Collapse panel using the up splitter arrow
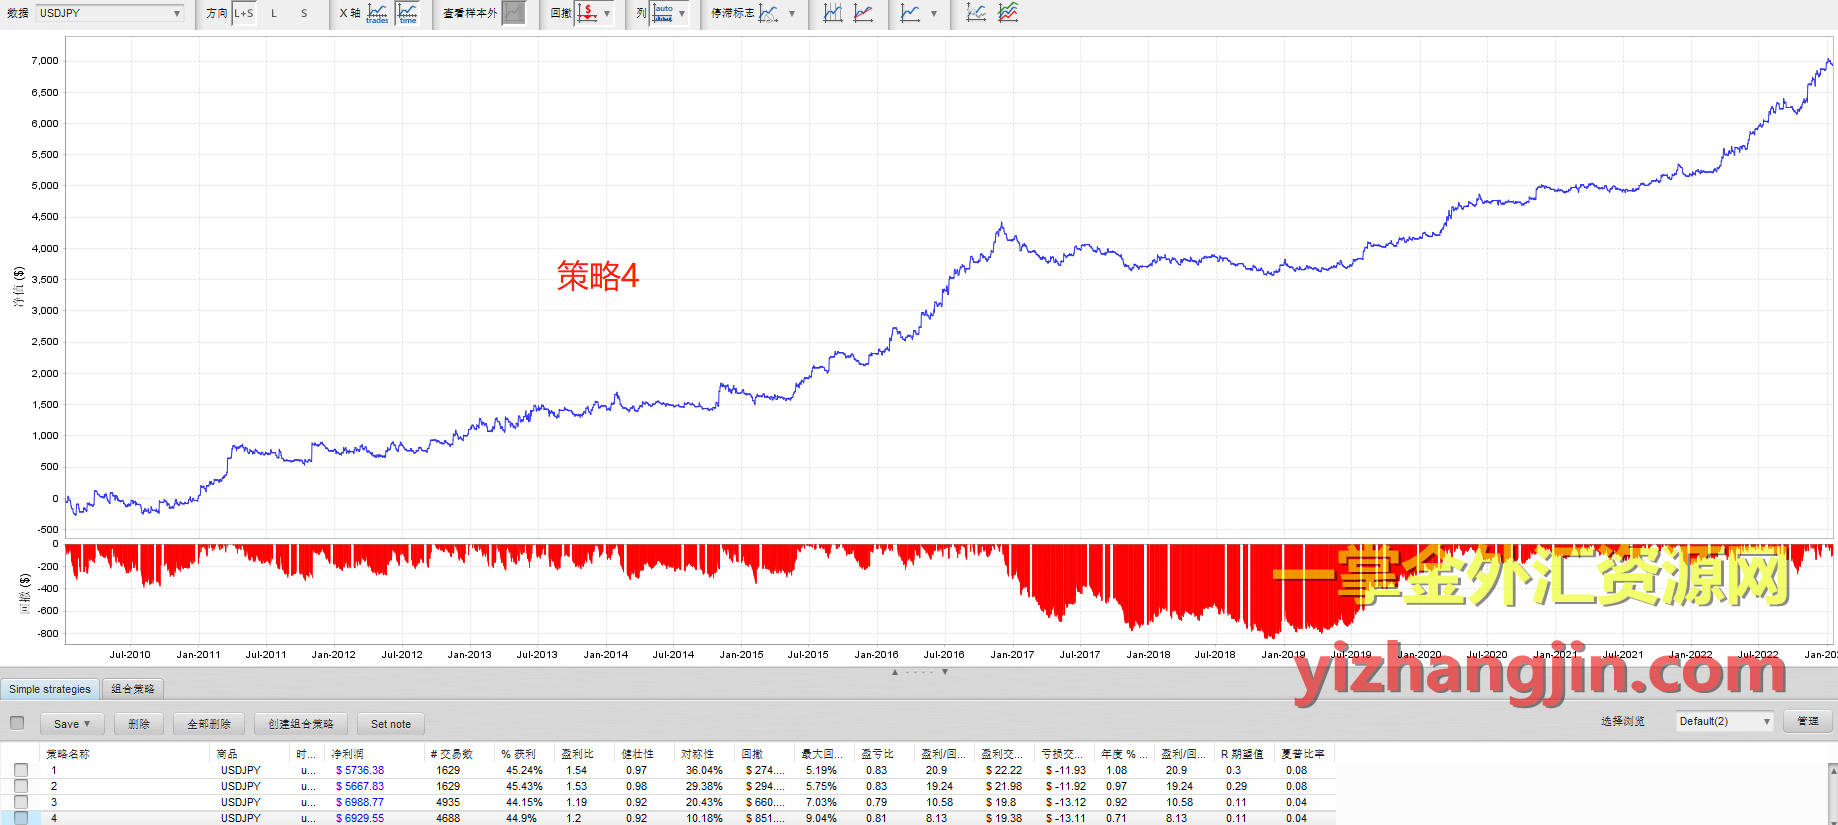Image resolution: width=1838 pixels, height=825 pixels. [895, 672]
